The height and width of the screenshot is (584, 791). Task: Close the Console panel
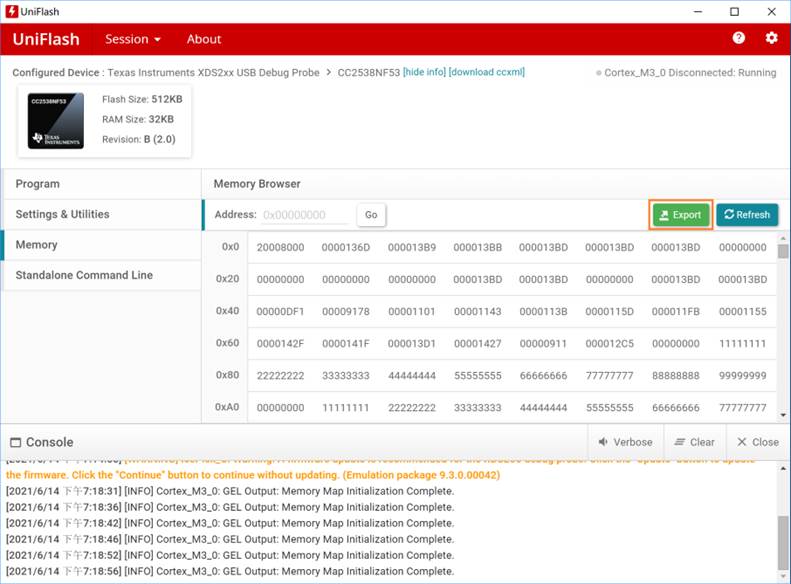coord(757,442)
